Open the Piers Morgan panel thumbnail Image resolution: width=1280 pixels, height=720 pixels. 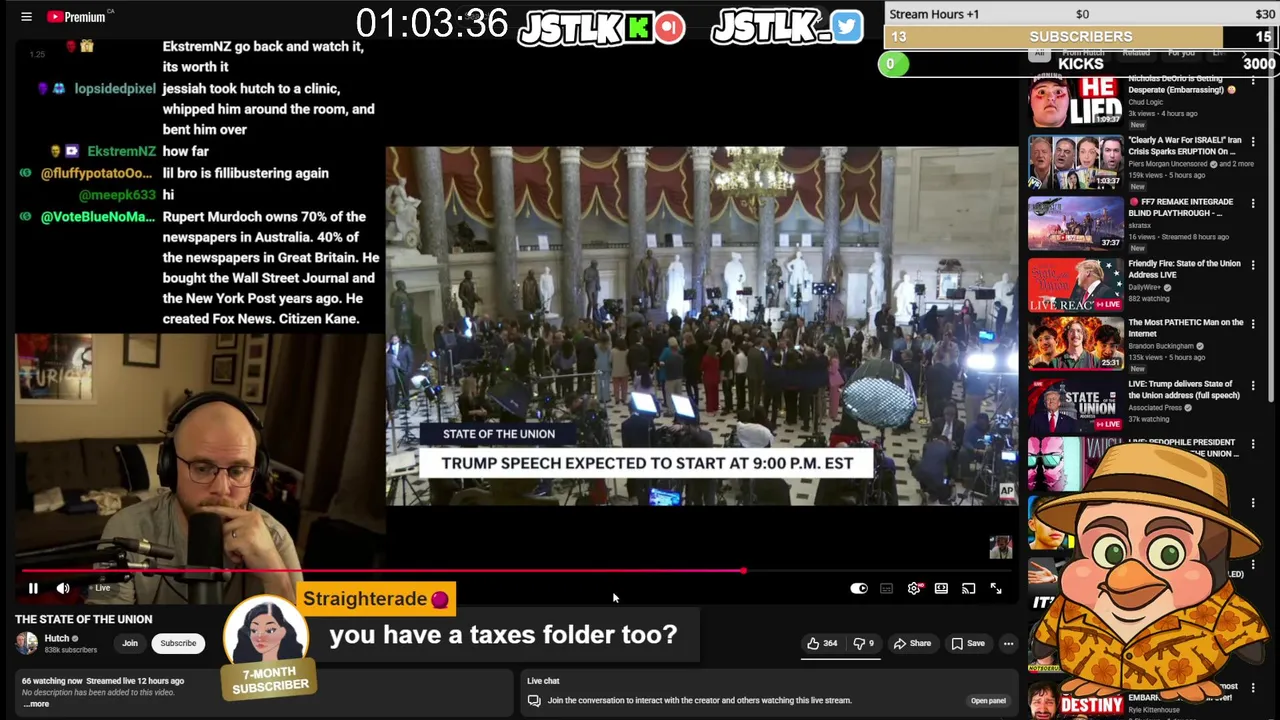(1076, 162)
